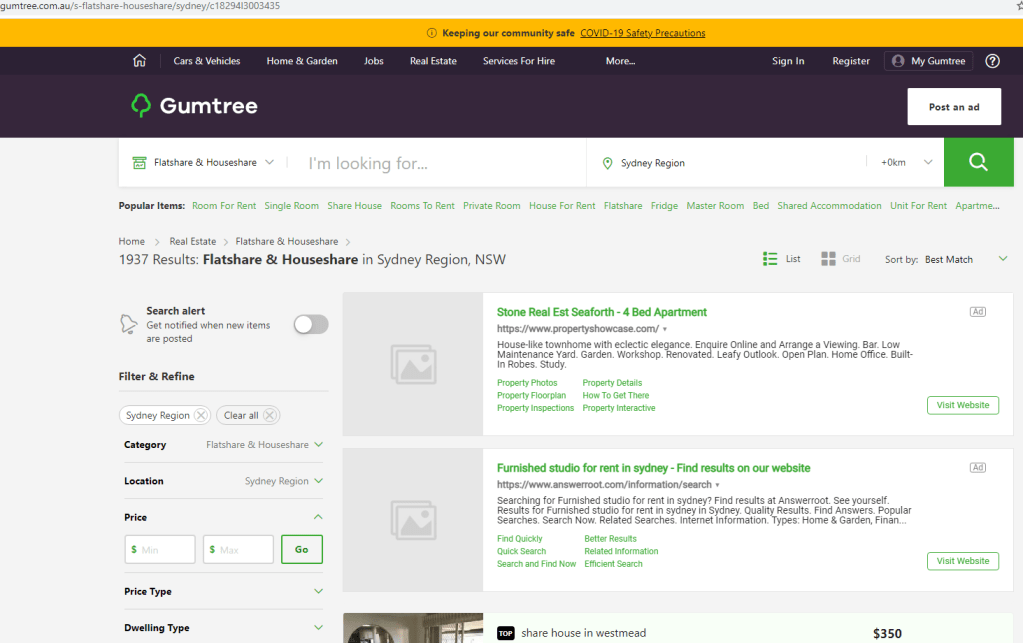Toggle the Search alert switch
This screenshot has width=1023, height=643.
point(310,324)
